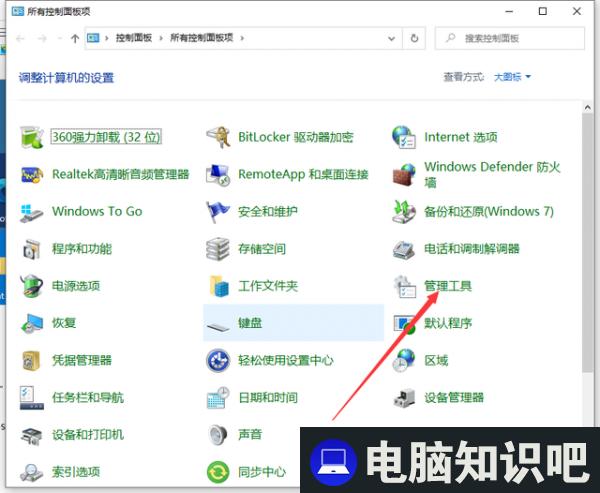The width and height of the screenshot is (600, 493).
Task: Click the 调整计算机的设置 heading
Action: [66, 78]
